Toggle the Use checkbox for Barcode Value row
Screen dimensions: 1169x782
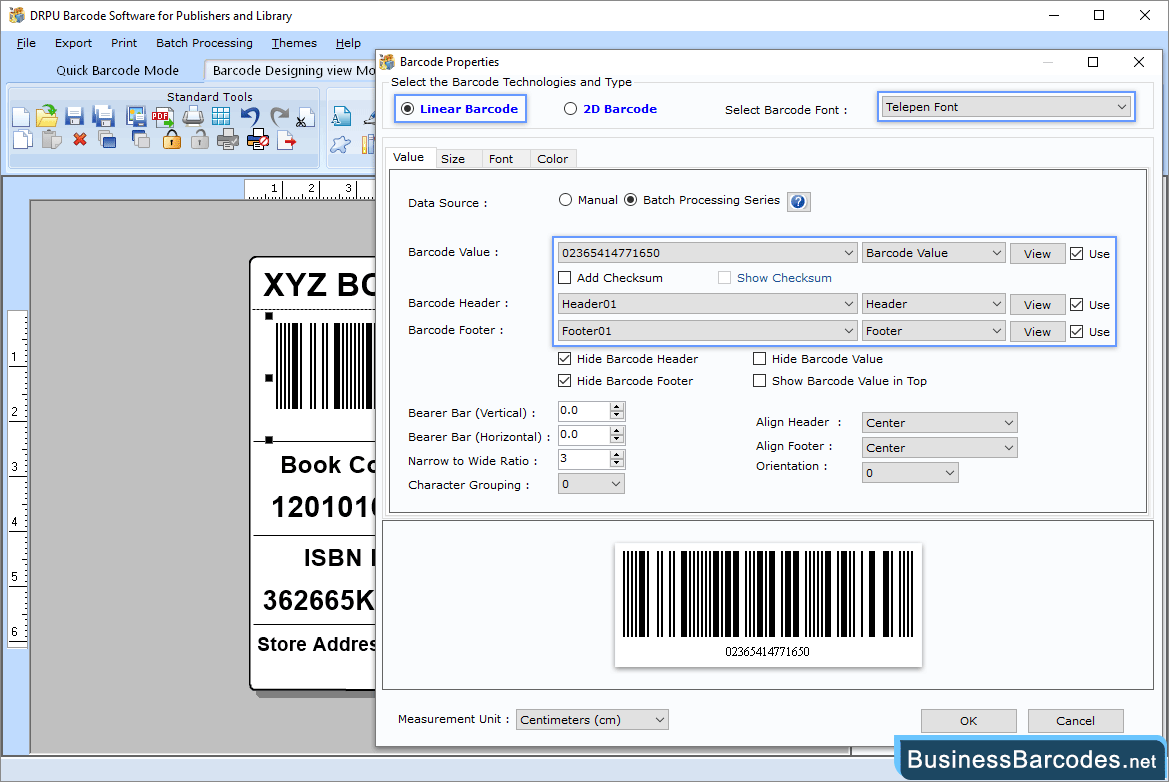point(1077,253)
